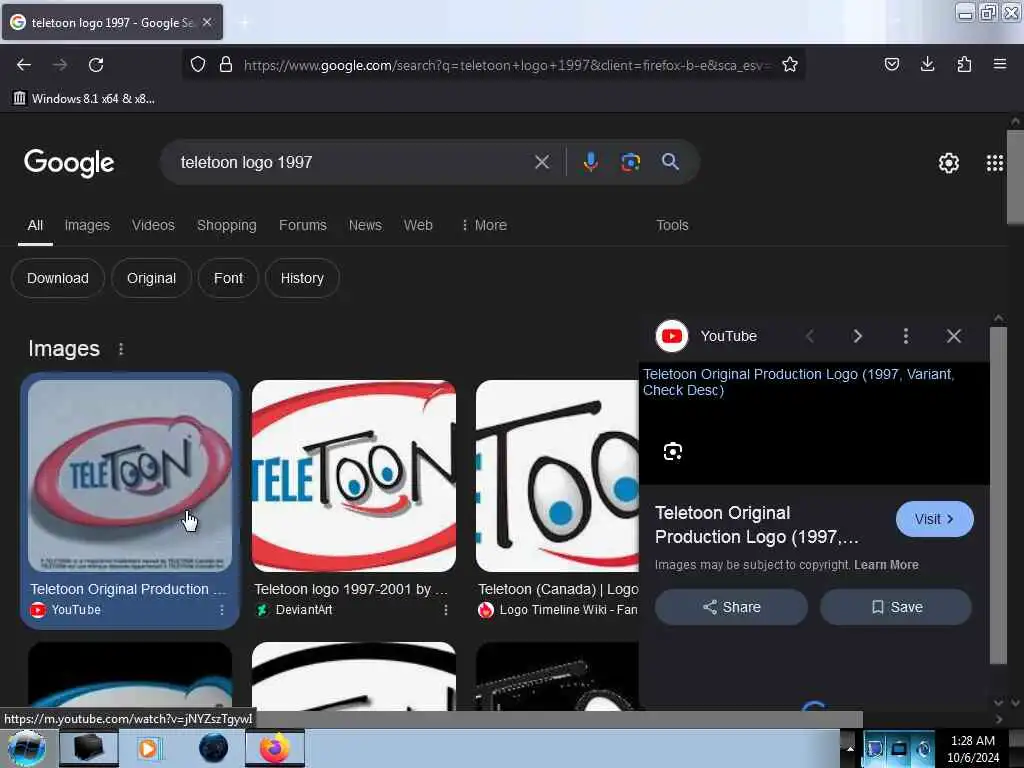Screen dimensions: 1024x768
Task: Switch to the Images tab
Action: (x=87, y=225)
